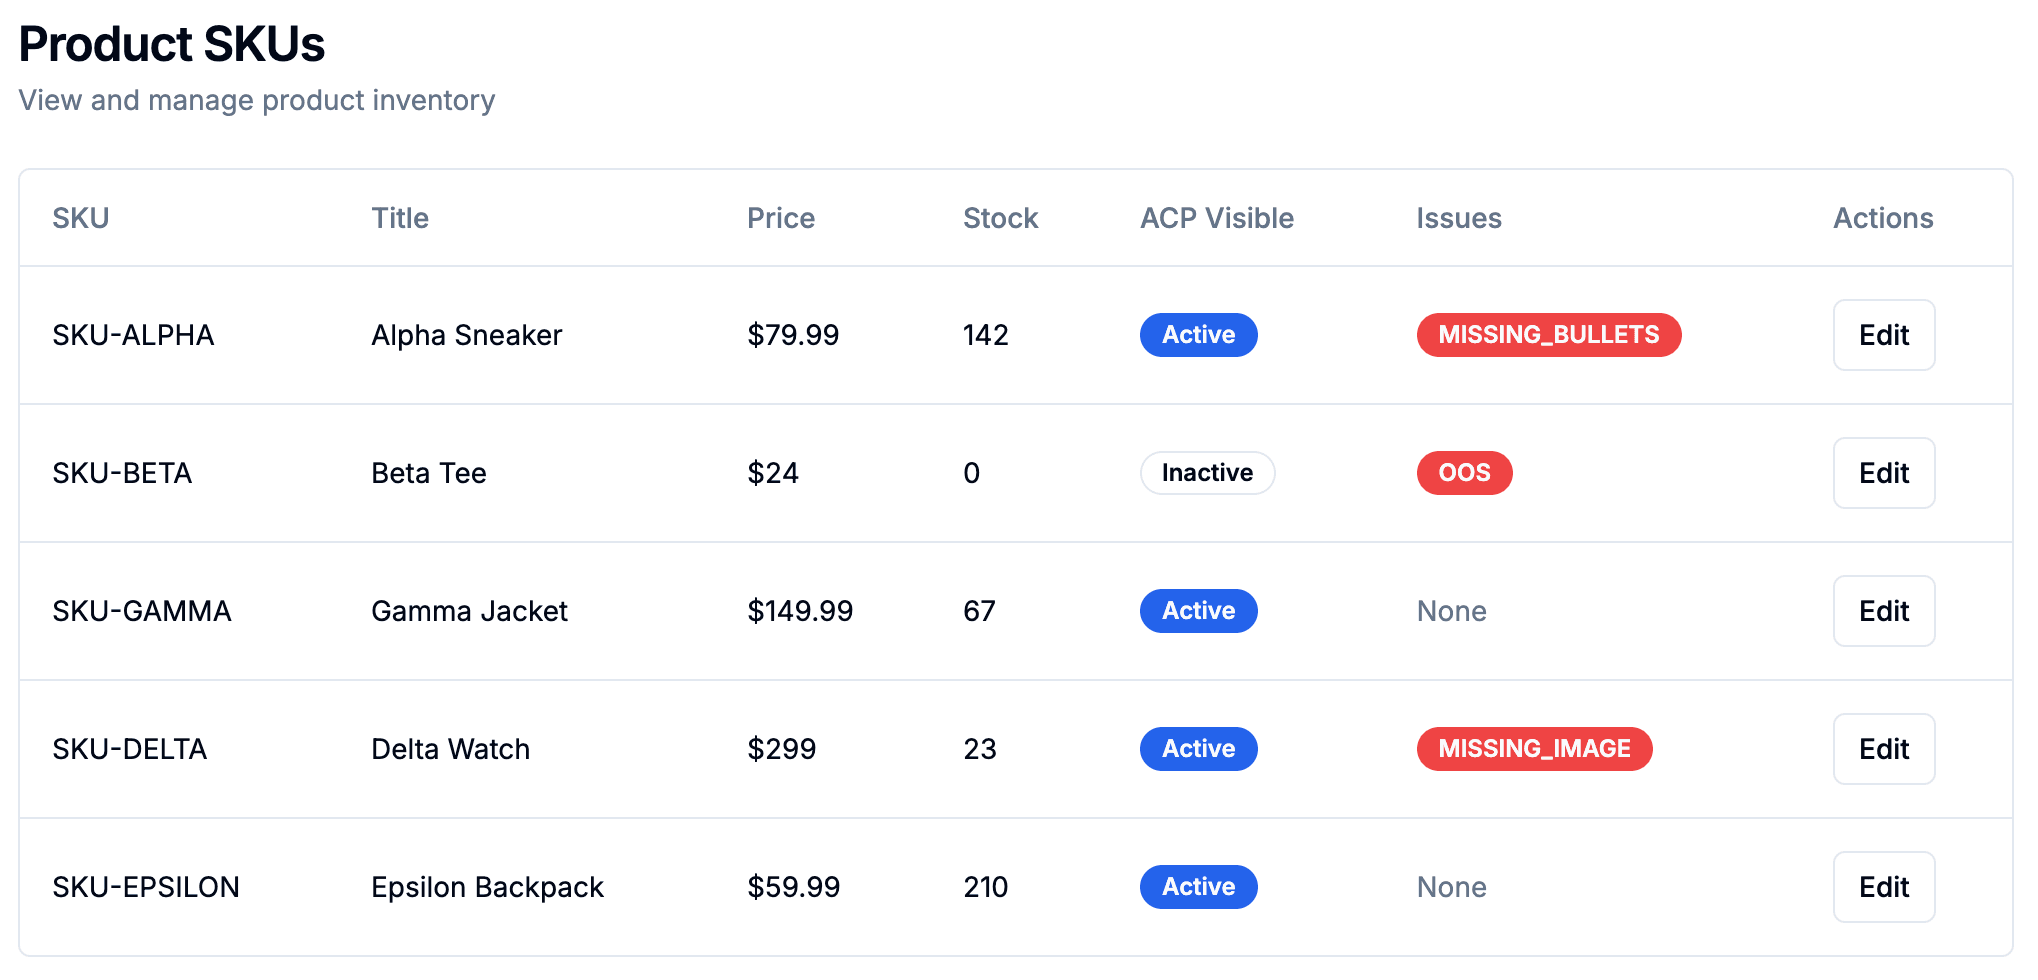Open Edit for Beta Tee row
The width and height of the screenshot is (2038, 980).
click(x=1883, y=473)
